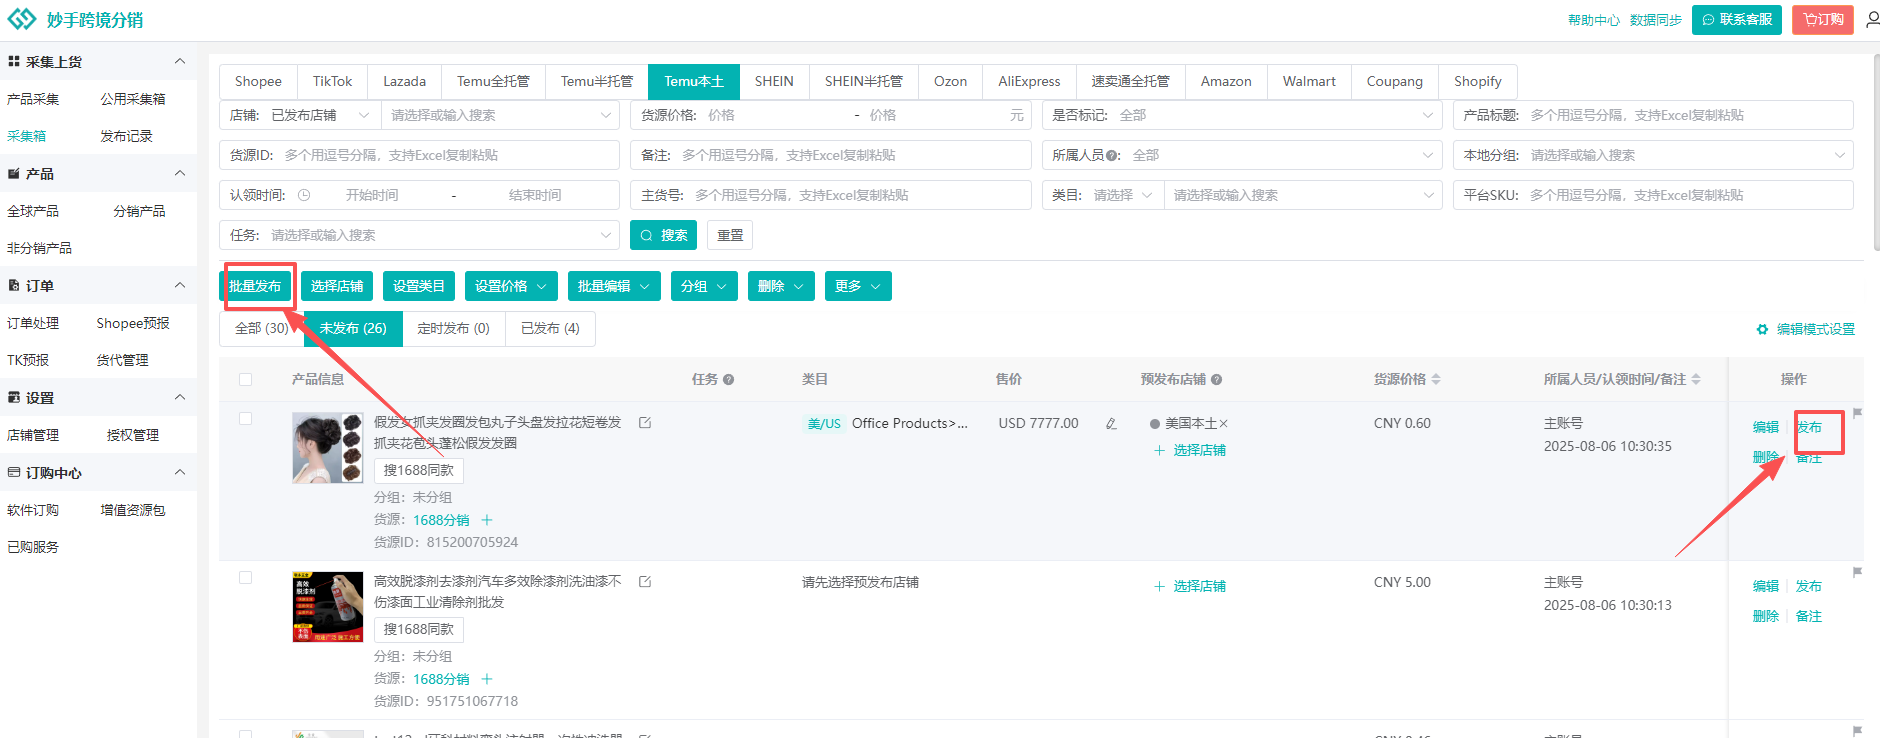Tick the select-all checkbox in the table header
The width and height of the screenshot is (1880, 738).
[x=246, y=380]
